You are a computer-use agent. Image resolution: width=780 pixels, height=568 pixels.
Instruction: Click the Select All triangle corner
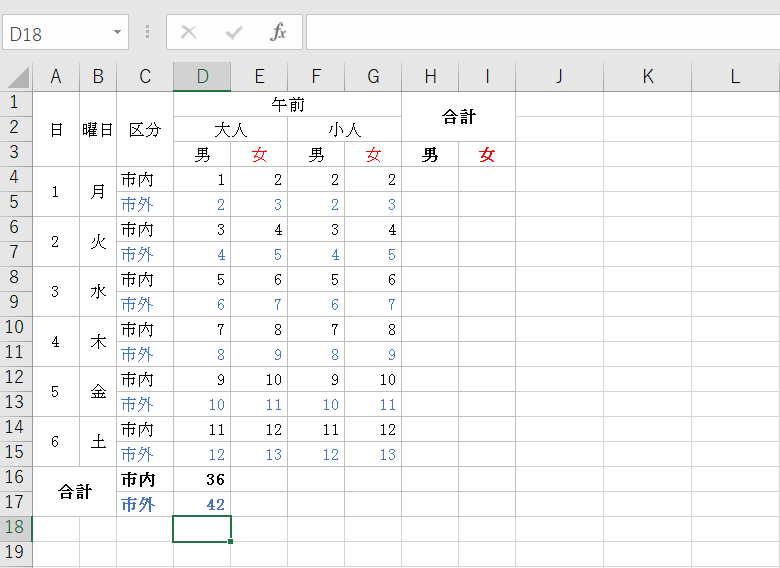18,78
